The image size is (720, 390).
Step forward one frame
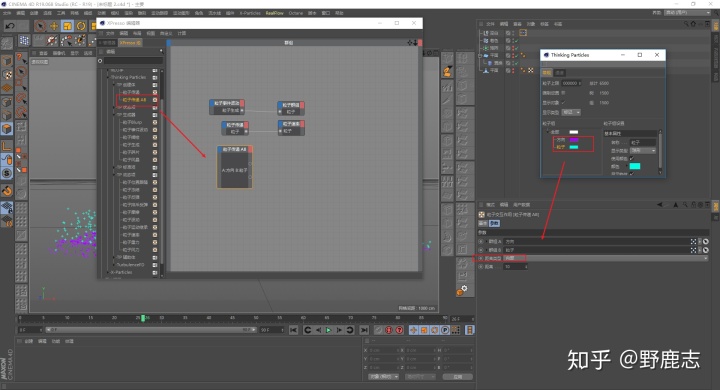(x=339, y=330)
